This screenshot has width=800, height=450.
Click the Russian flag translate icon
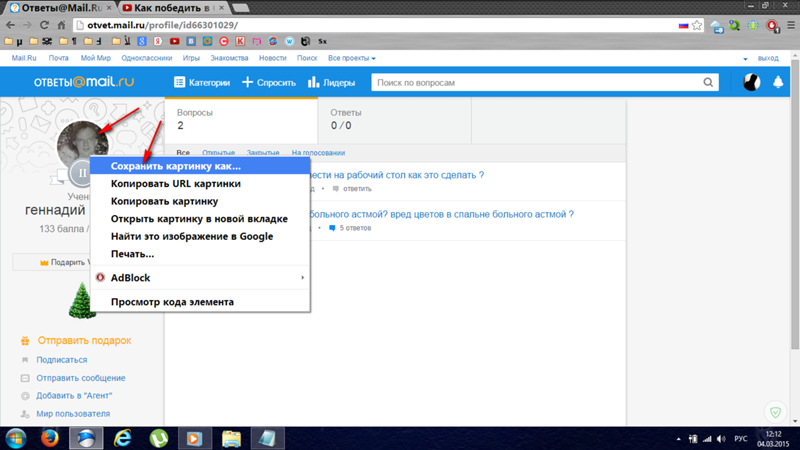(683, 26)
